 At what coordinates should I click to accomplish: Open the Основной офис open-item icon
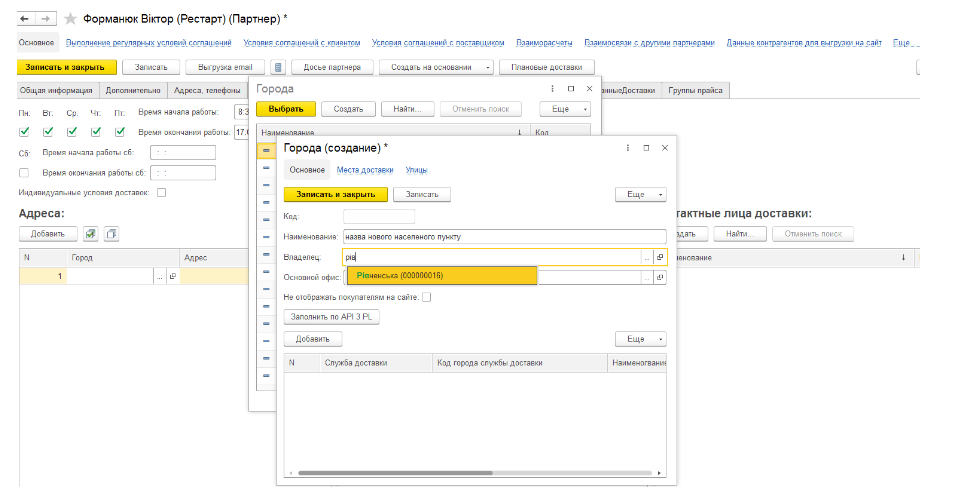tap(660, 277)
